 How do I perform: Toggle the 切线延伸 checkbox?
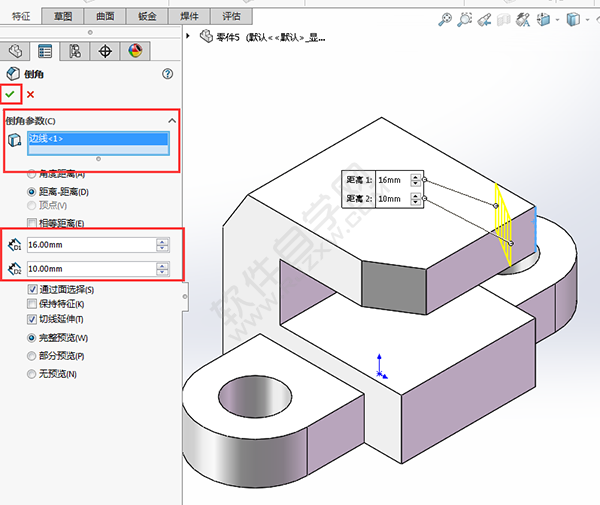32,319
